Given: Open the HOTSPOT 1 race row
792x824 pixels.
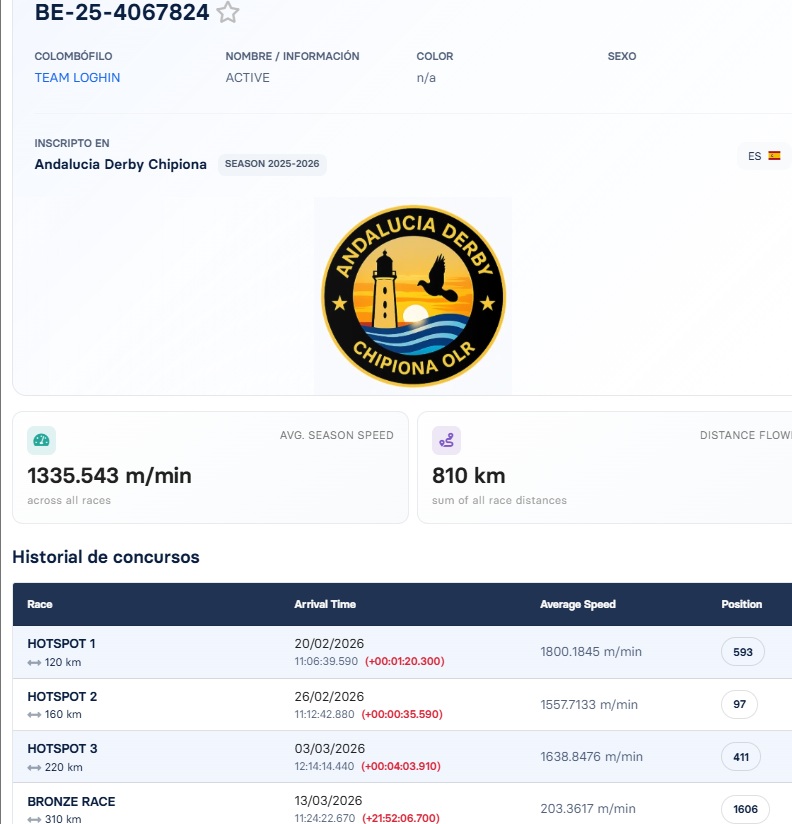Looking at the screenshot, I should 402,652.
